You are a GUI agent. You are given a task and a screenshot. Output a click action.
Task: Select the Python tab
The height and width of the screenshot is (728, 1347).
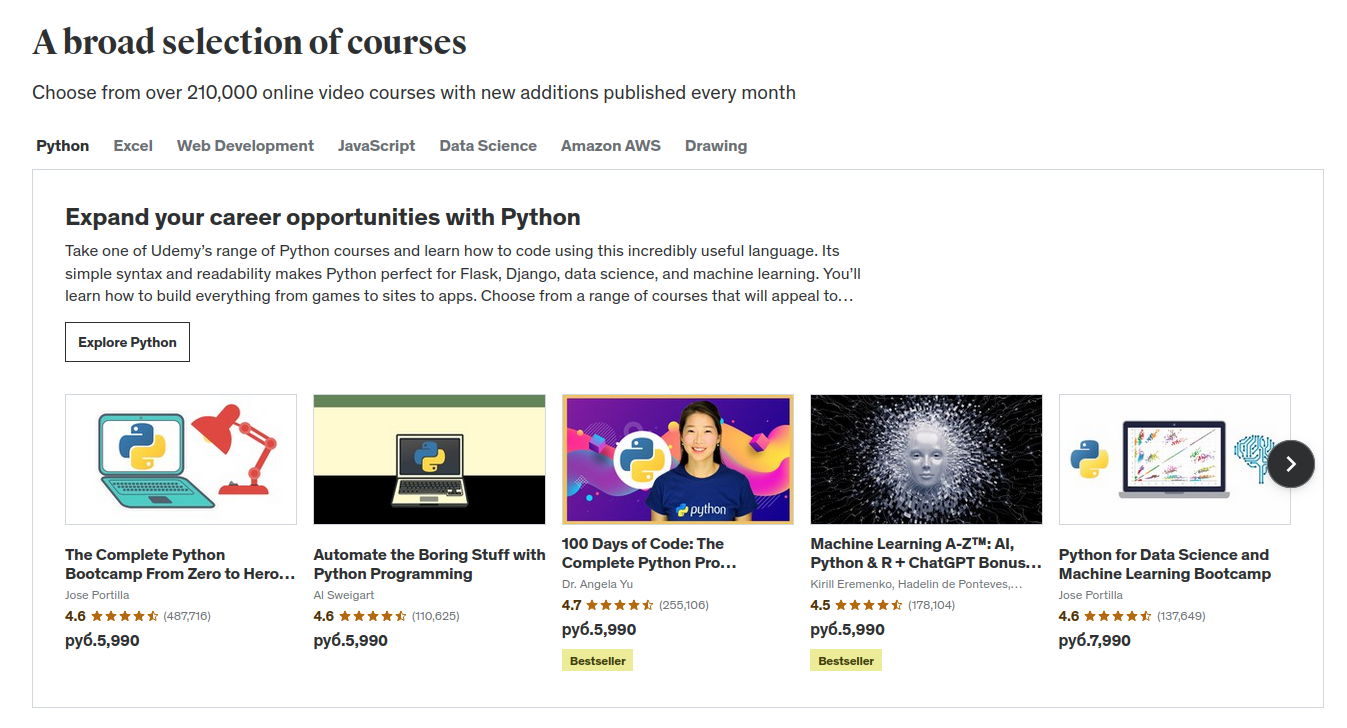click(63, 146)
